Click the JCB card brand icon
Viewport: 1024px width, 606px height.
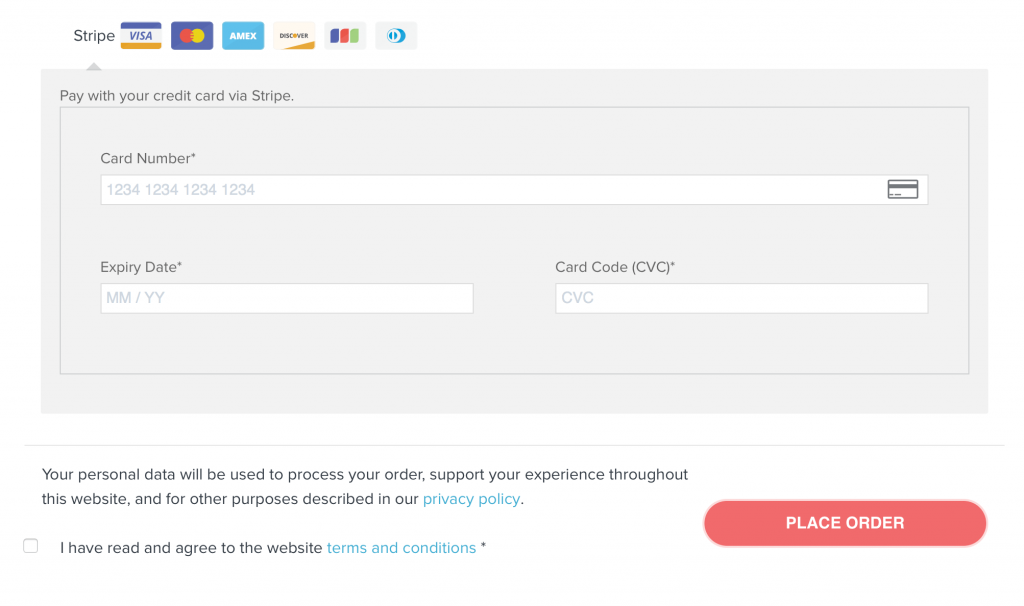tap(344, 35)
